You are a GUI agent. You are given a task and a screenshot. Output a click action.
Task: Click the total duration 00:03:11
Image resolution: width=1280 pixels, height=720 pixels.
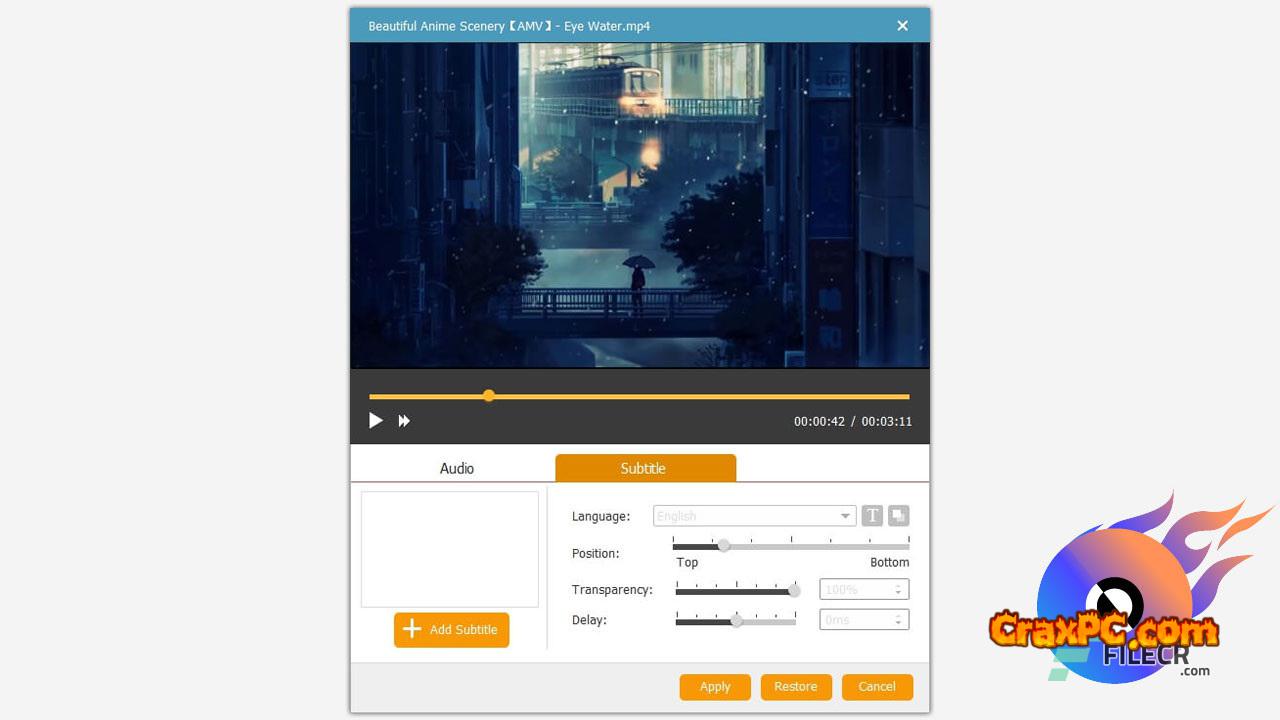click(x=887, y=422)
